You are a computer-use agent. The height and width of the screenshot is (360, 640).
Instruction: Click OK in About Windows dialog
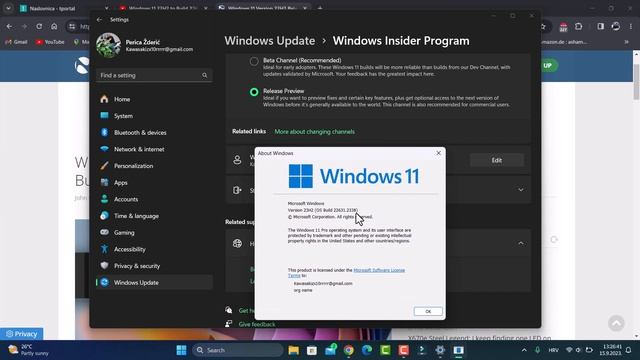428,311
